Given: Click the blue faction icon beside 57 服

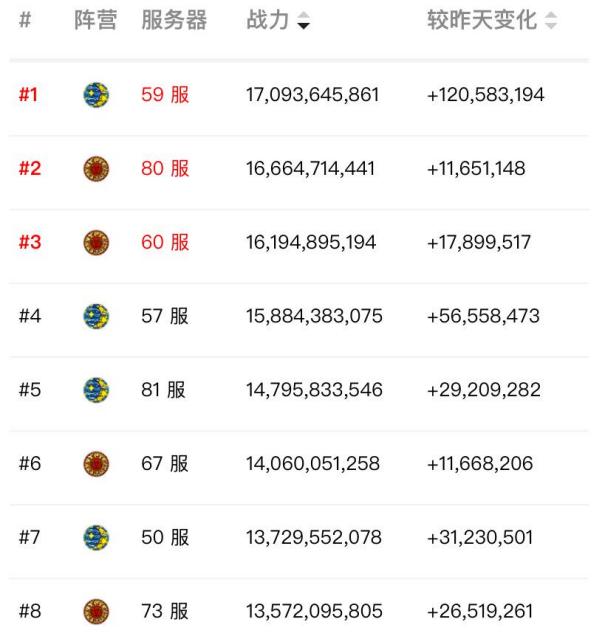Looking at the screenshot, I should pos(97,316).
